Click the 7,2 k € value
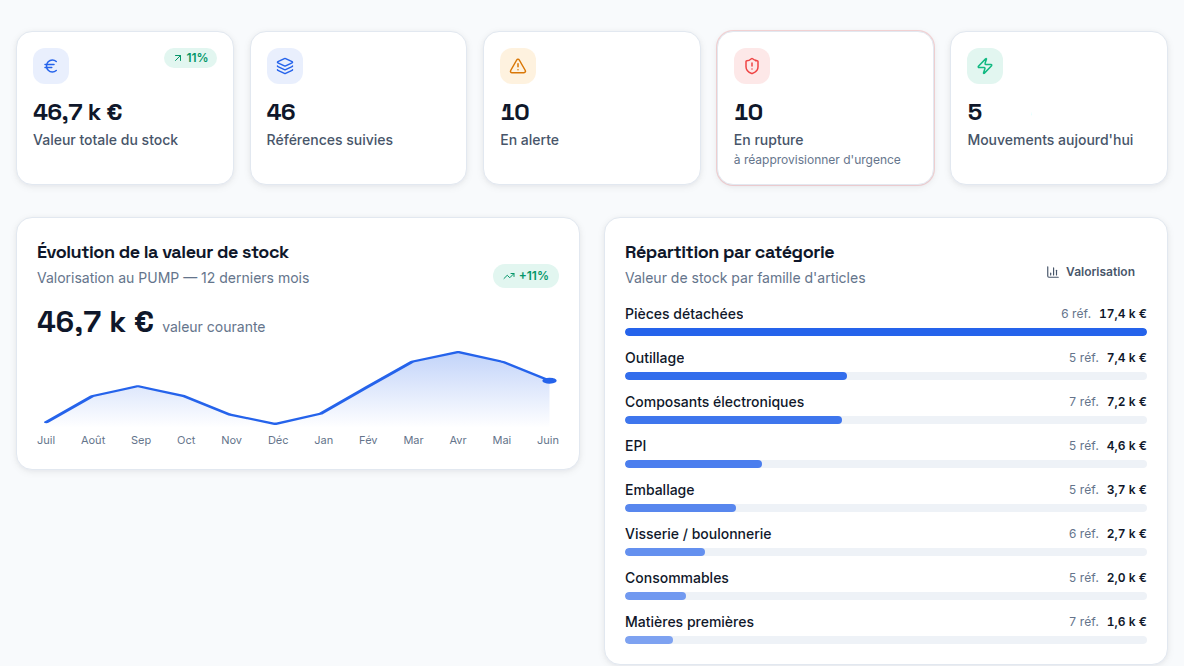 [1127, 402]
